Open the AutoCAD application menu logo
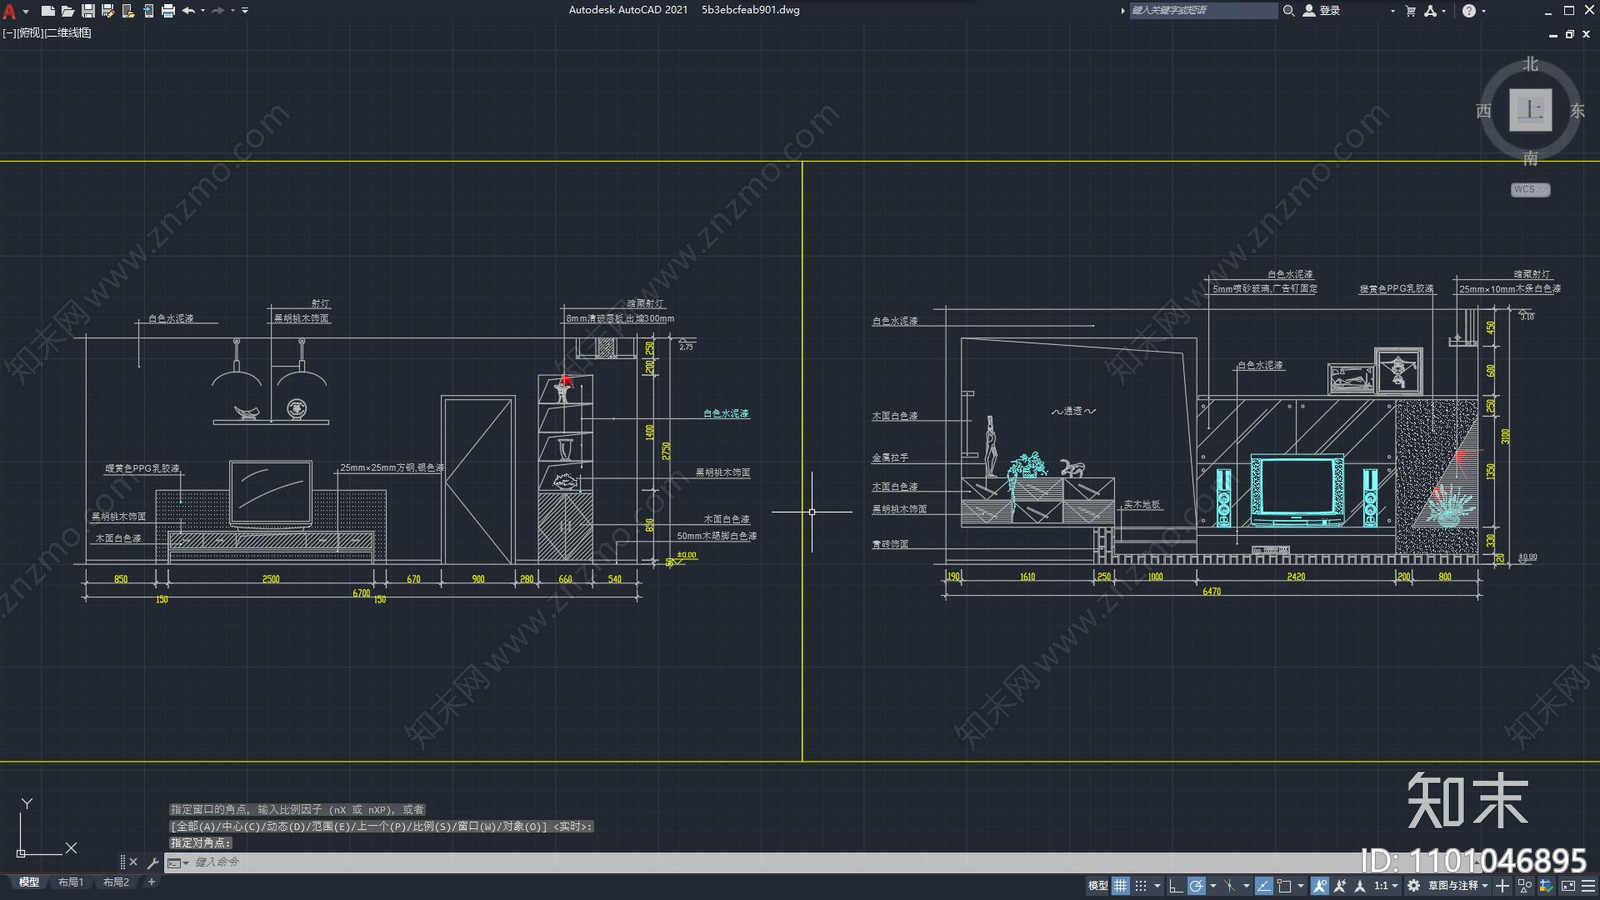1600x900 pixels. click(x=10, y=11)
